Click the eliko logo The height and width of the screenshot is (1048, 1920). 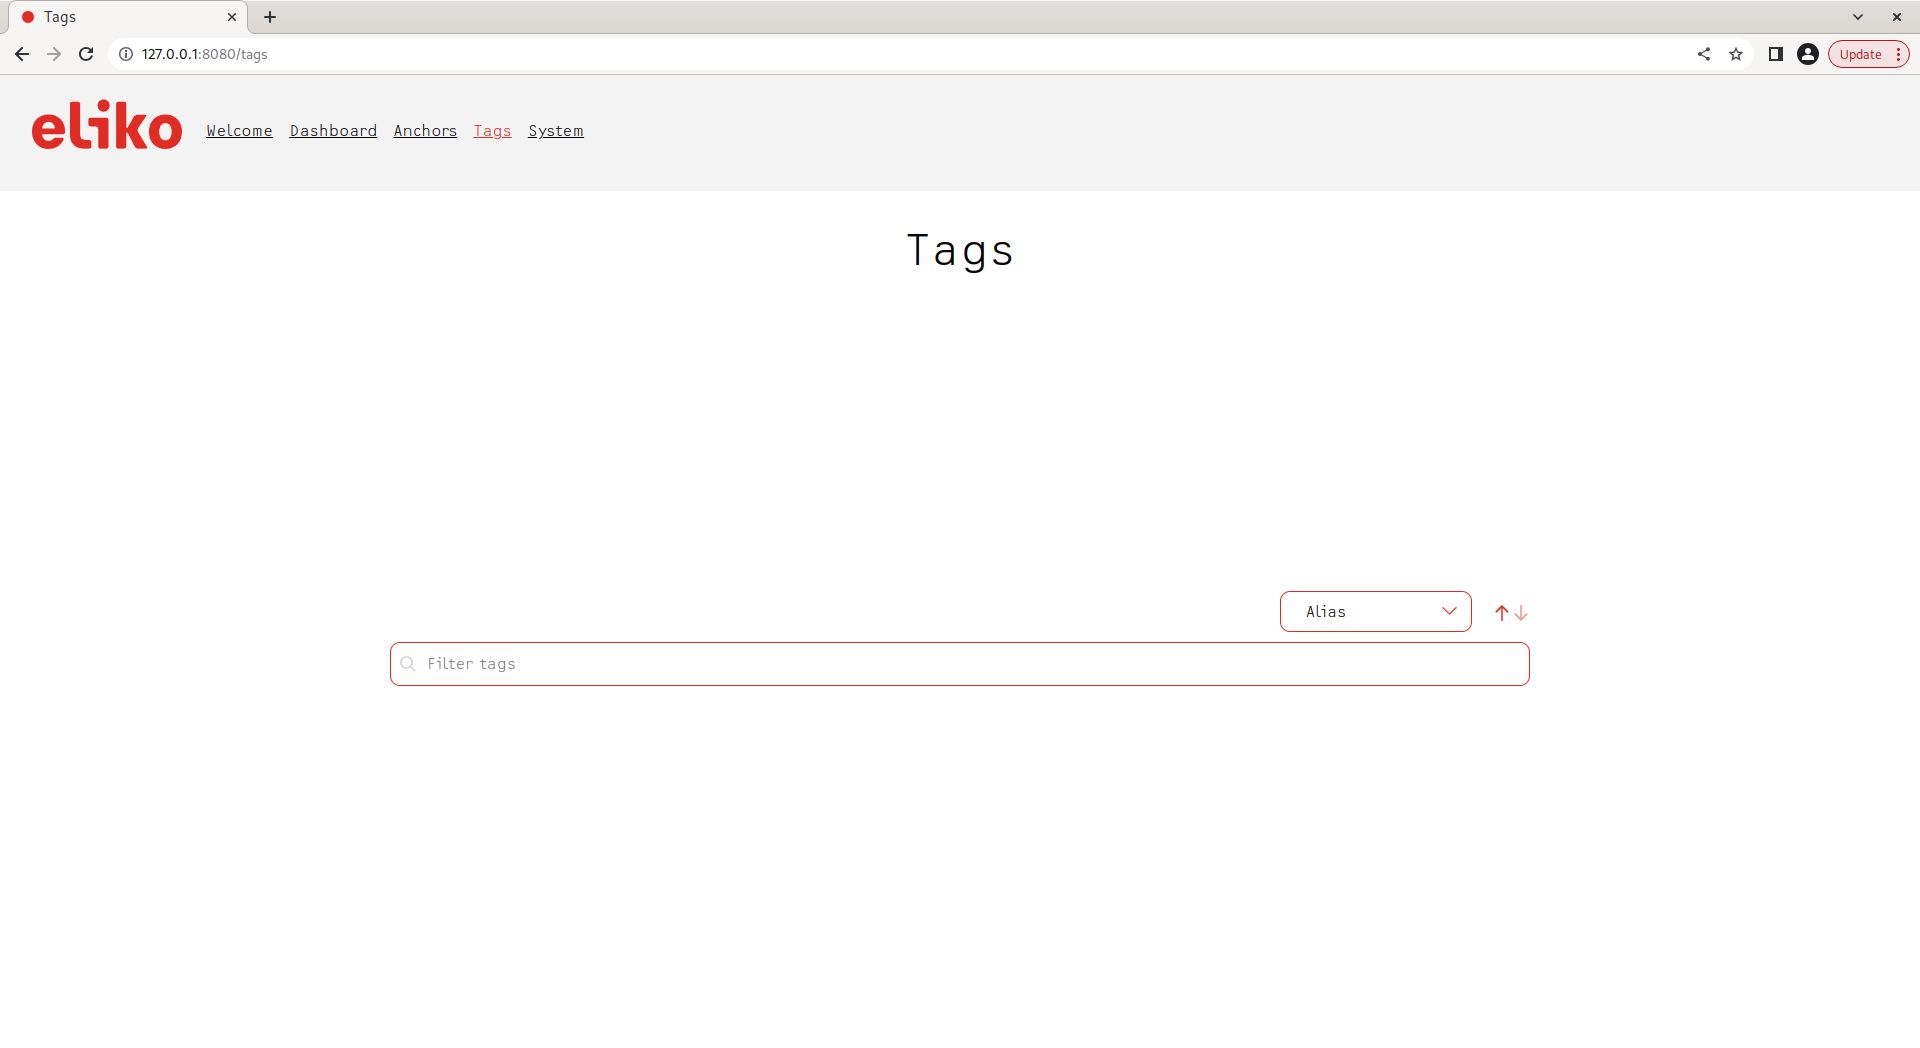tap(107, 126)
